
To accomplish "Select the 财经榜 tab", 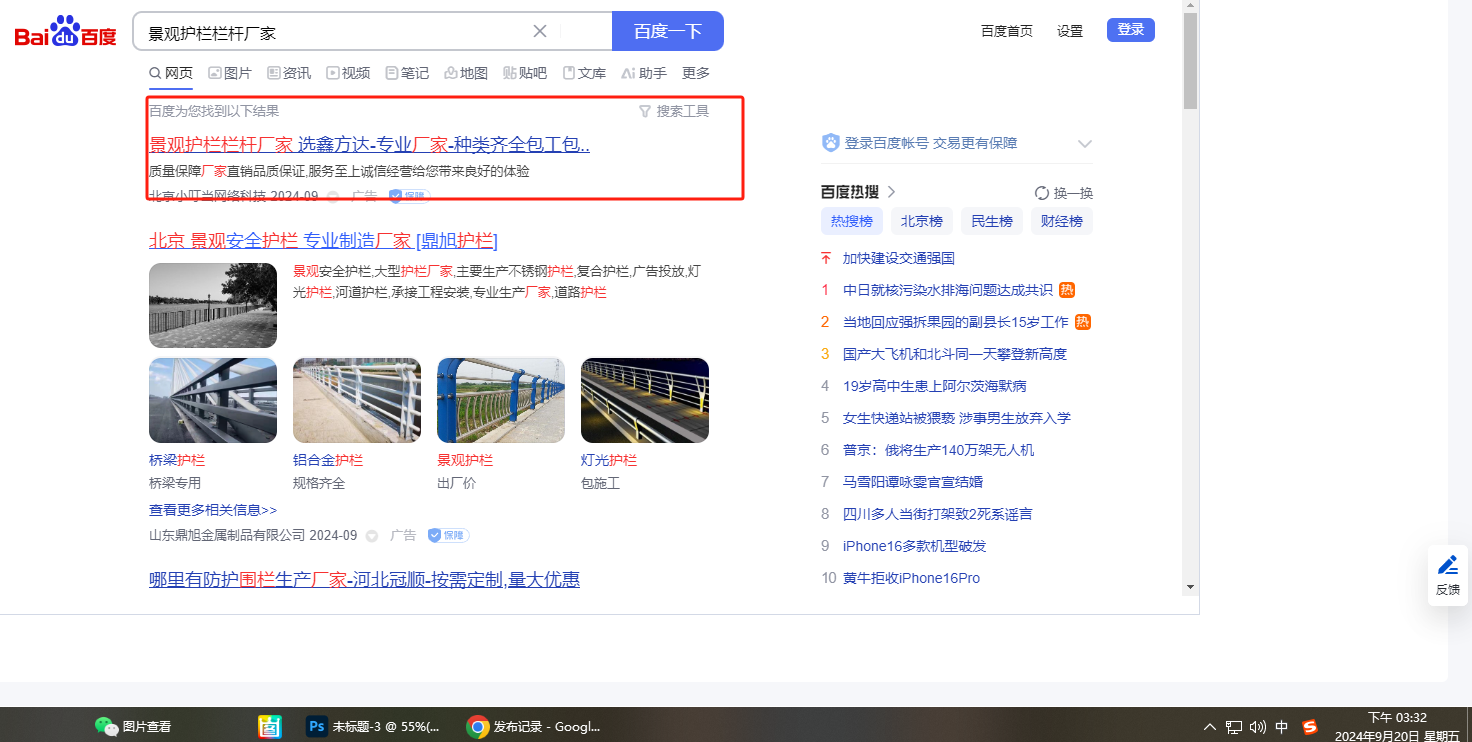I will click(x=1062, y=221).
